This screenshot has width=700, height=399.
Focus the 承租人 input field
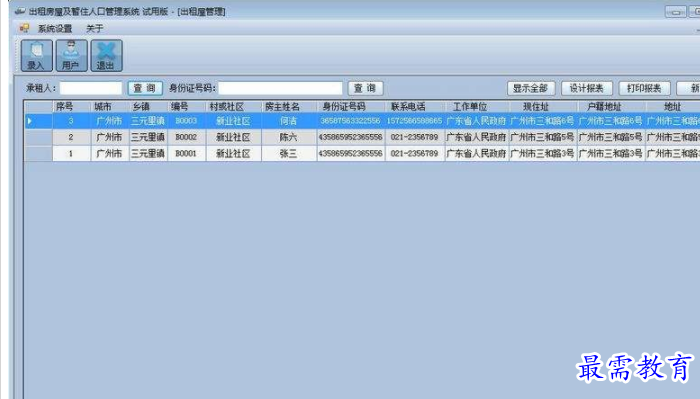click(x=91, y=88)
